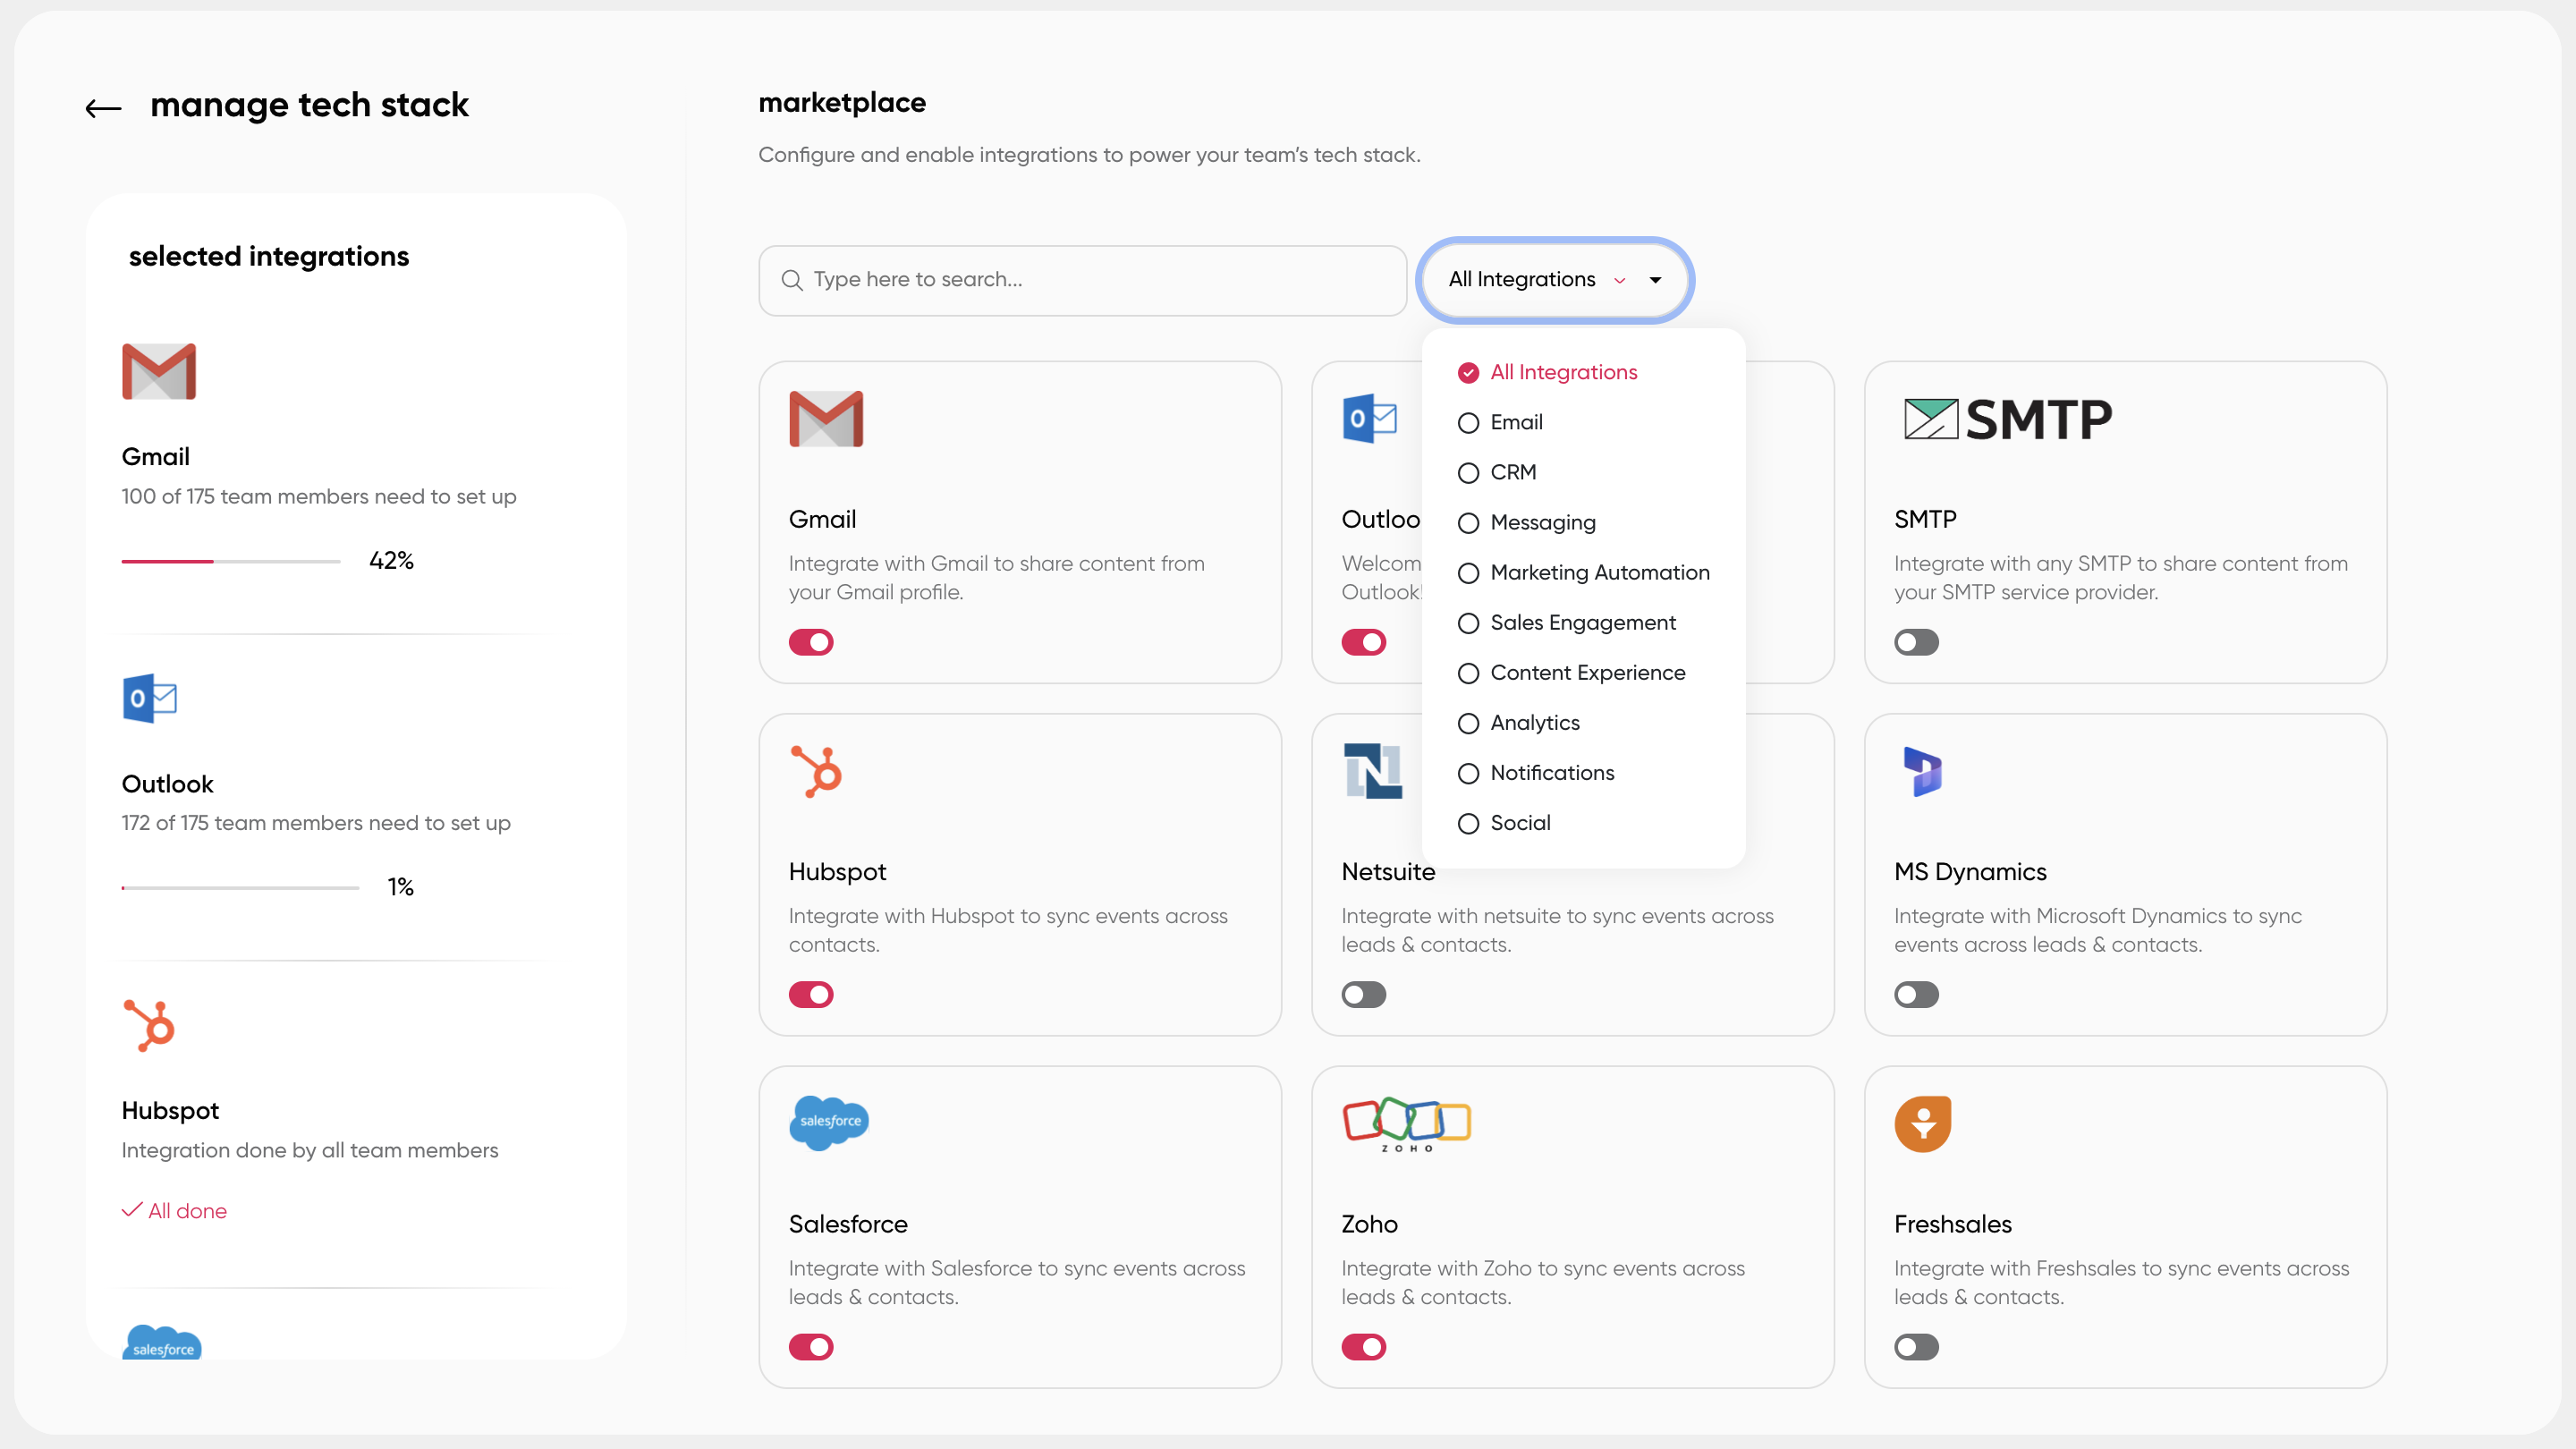Image resolution: width=2576 pixels, height=1449 pixels.
Task: Click the Hubspot logo on marketplace card
Action: (x=816, y=772)
